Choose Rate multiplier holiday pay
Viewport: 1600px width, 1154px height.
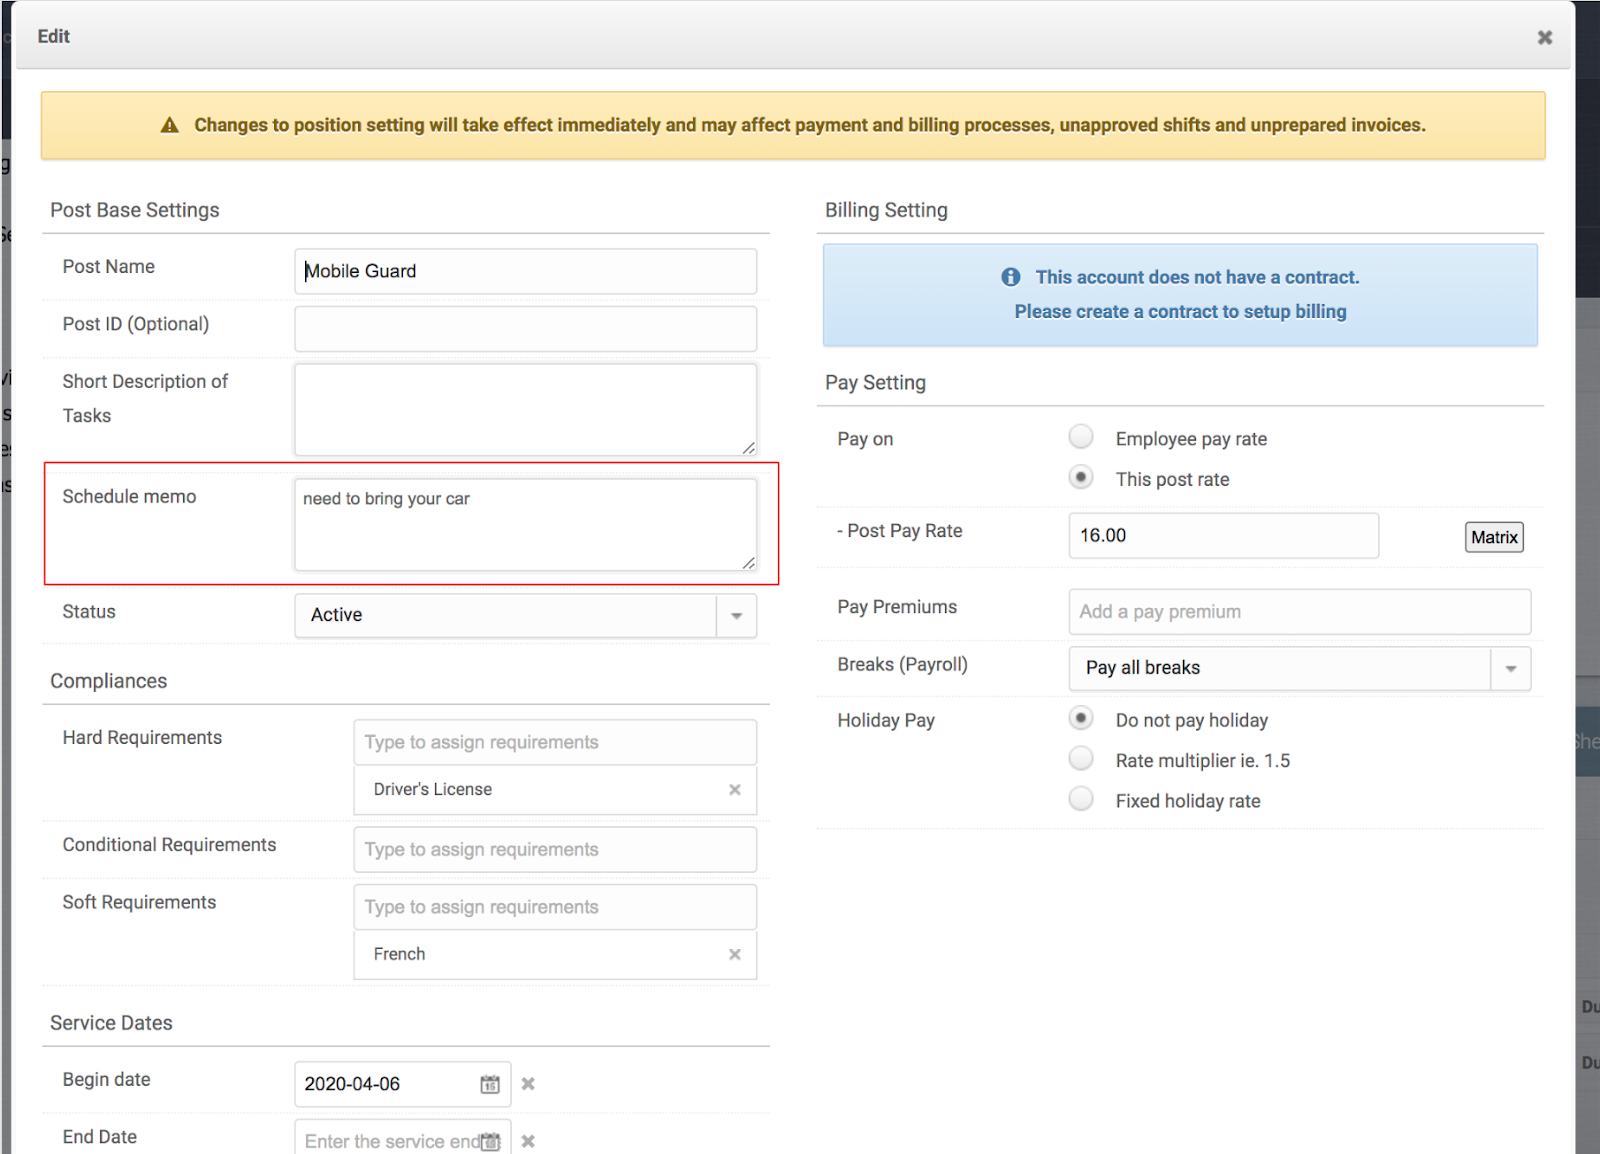click(1081, 758)
